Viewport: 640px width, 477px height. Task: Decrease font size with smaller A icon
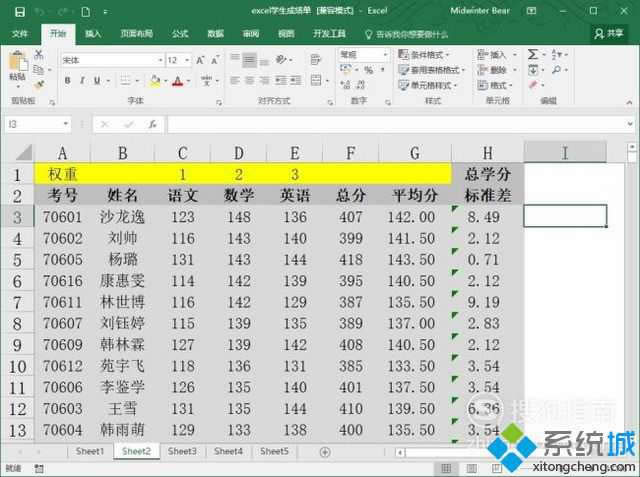click(215, 60)
